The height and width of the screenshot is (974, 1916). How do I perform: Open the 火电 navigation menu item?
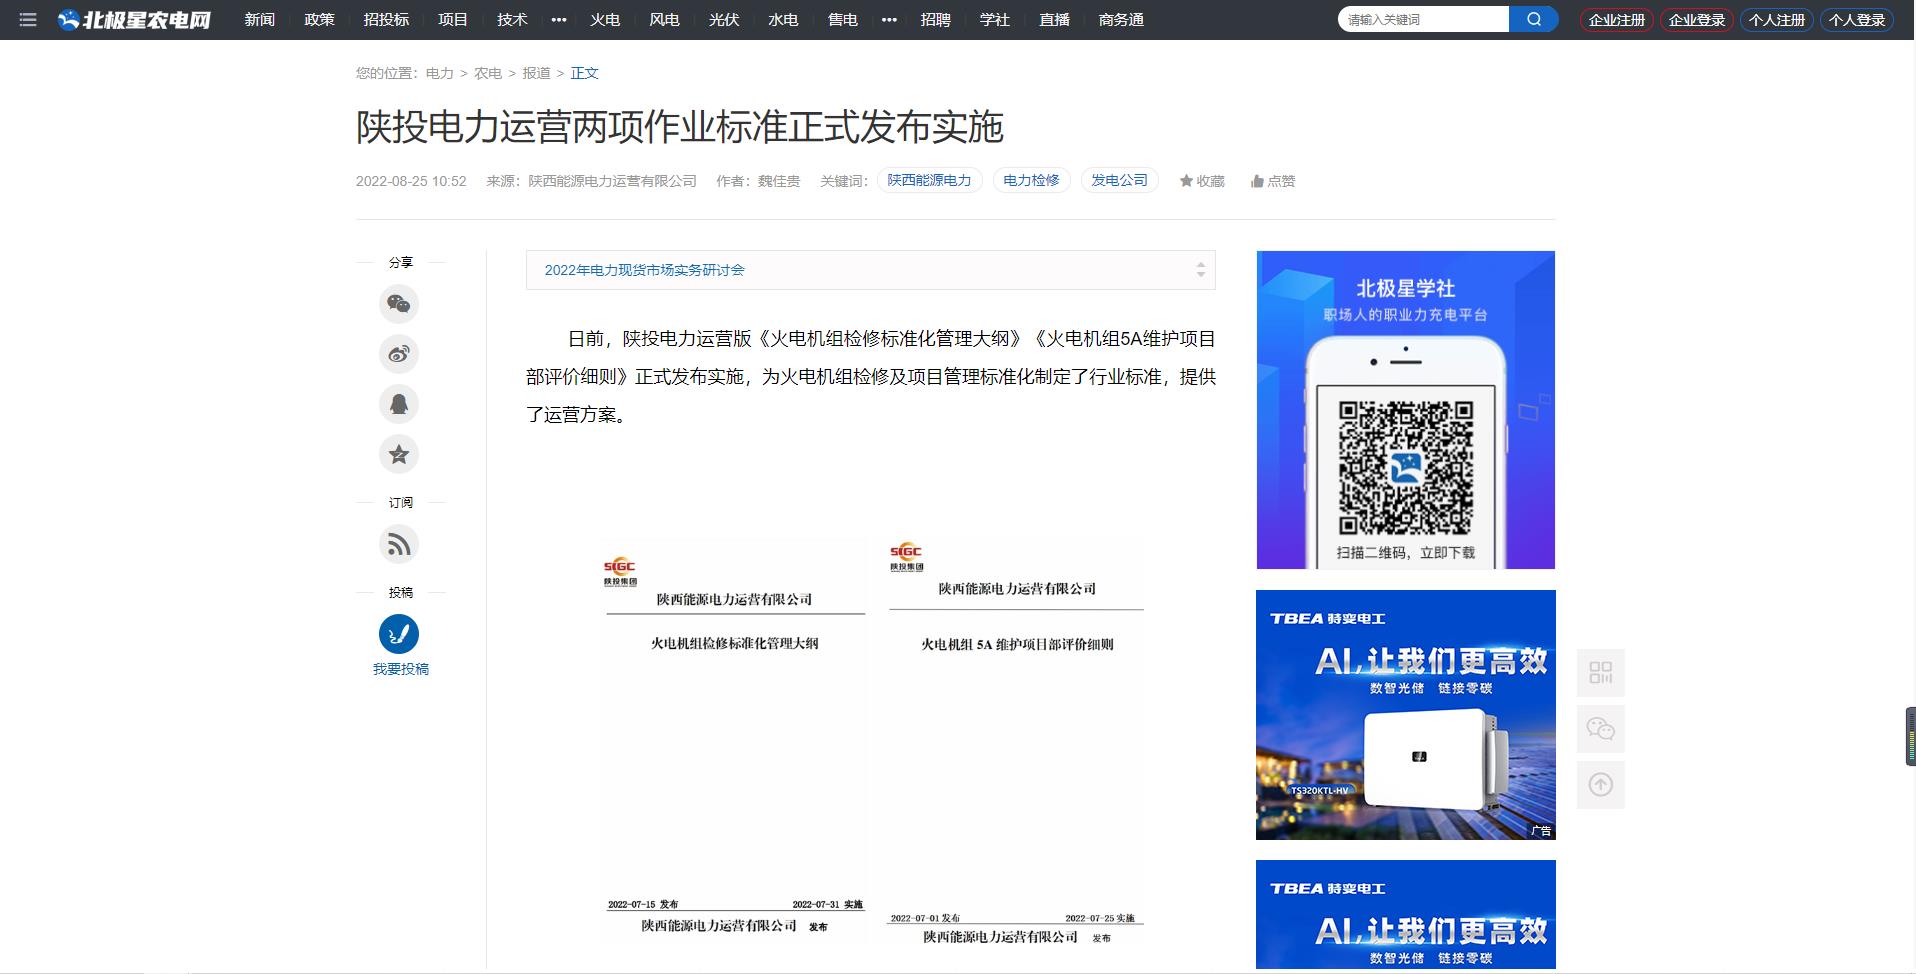tap(605, 20)
